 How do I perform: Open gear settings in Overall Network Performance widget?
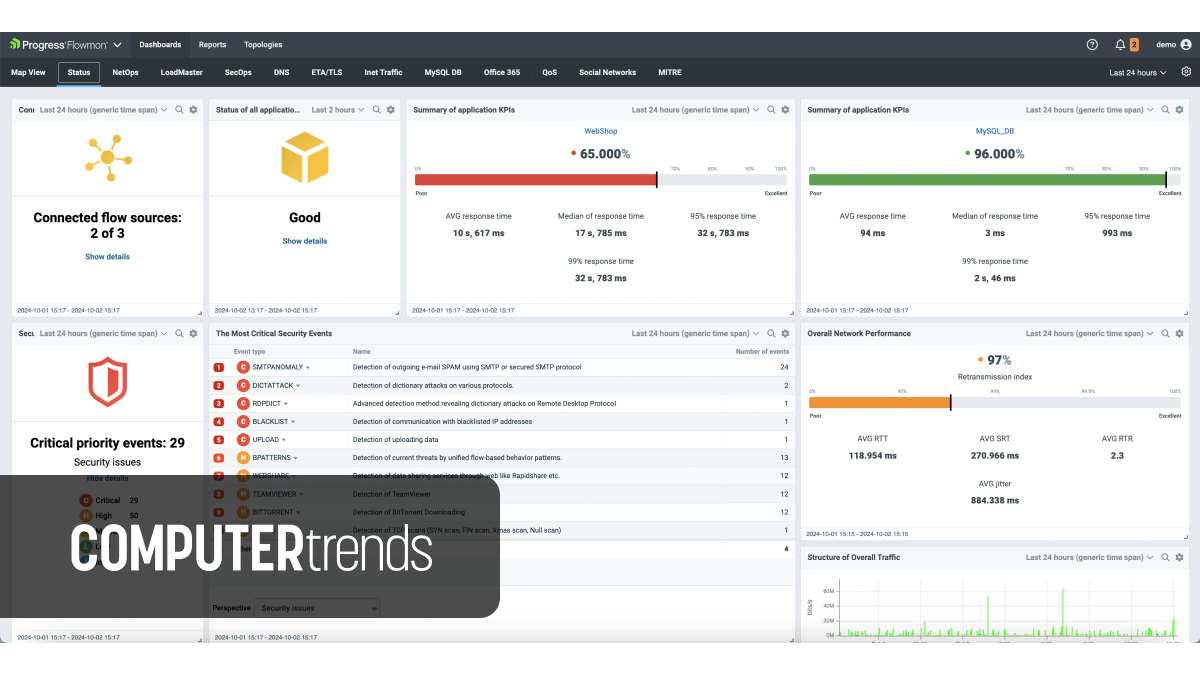[x=1180, y=334]
